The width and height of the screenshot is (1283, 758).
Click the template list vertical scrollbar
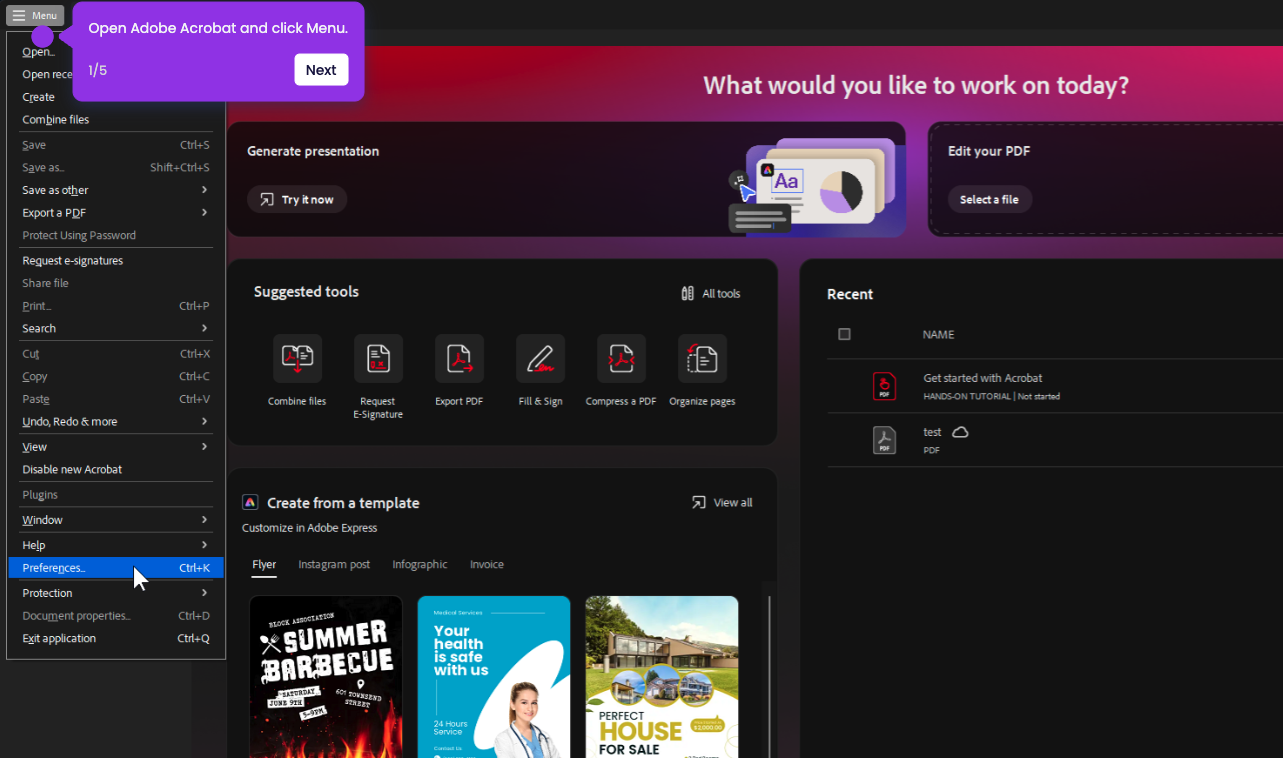pyautogui.click(x=769, y=676)
